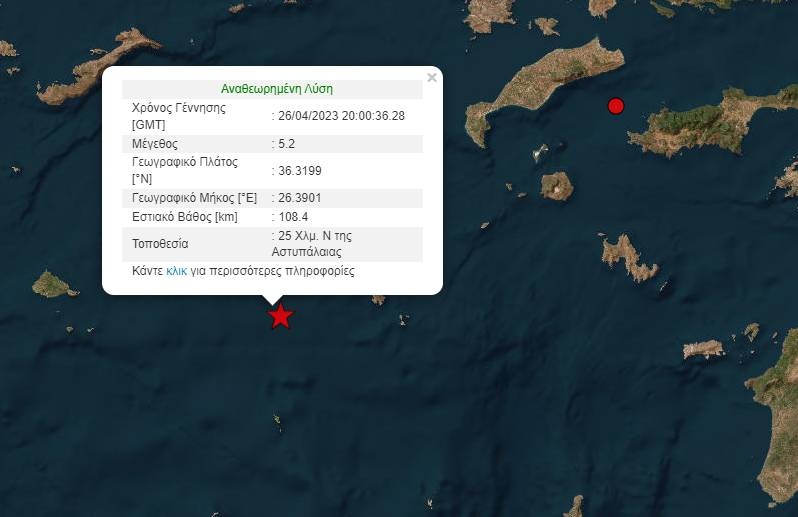798x517 pixels.
Task: Click the magnitude value 5.2
Action: click(x=286, y=144)
